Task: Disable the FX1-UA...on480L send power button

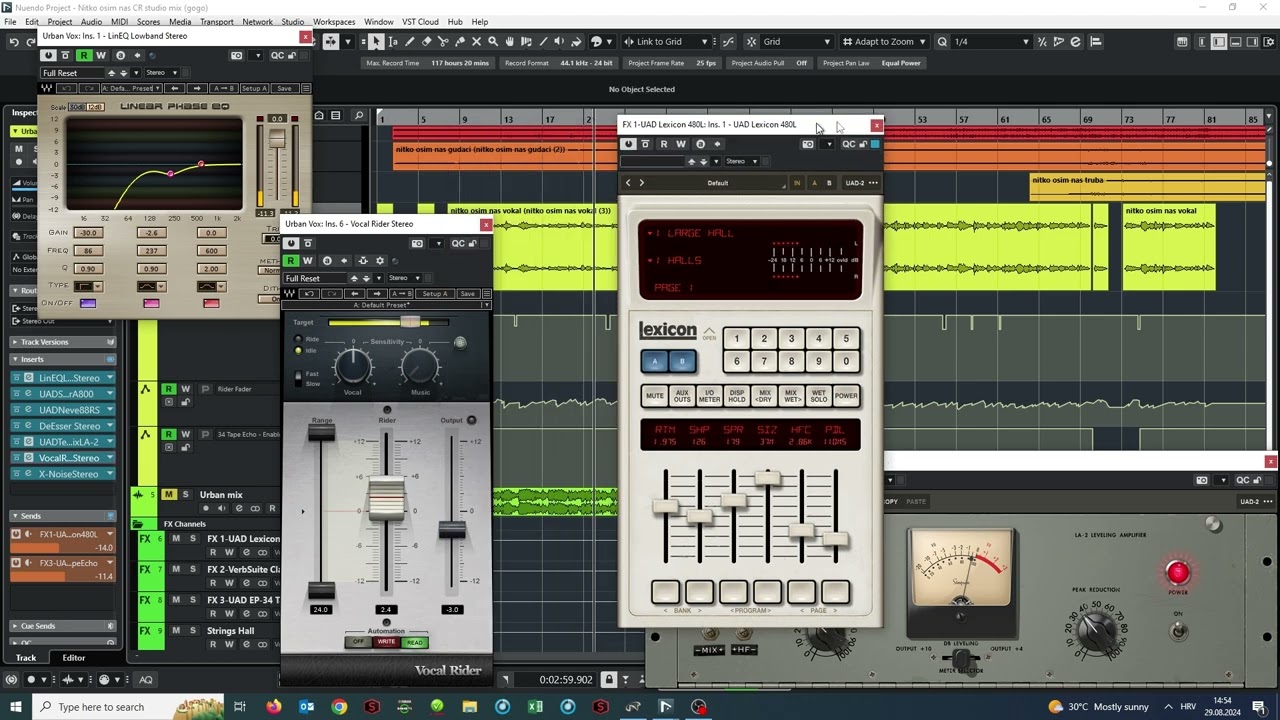Action: [16, 534]
